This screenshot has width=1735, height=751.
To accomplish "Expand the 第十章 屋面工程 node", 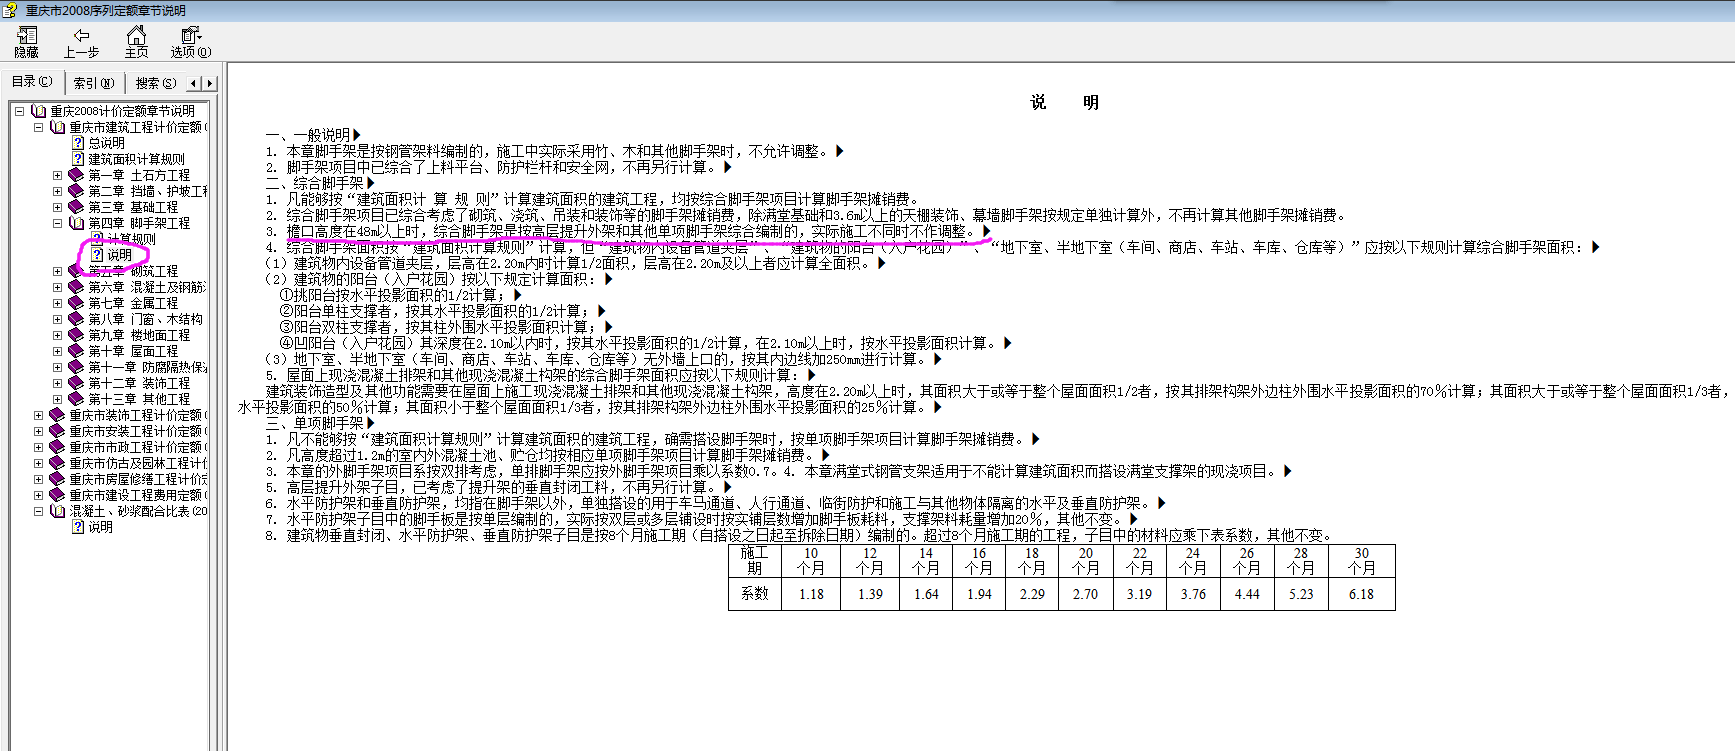I will point(57,351).
